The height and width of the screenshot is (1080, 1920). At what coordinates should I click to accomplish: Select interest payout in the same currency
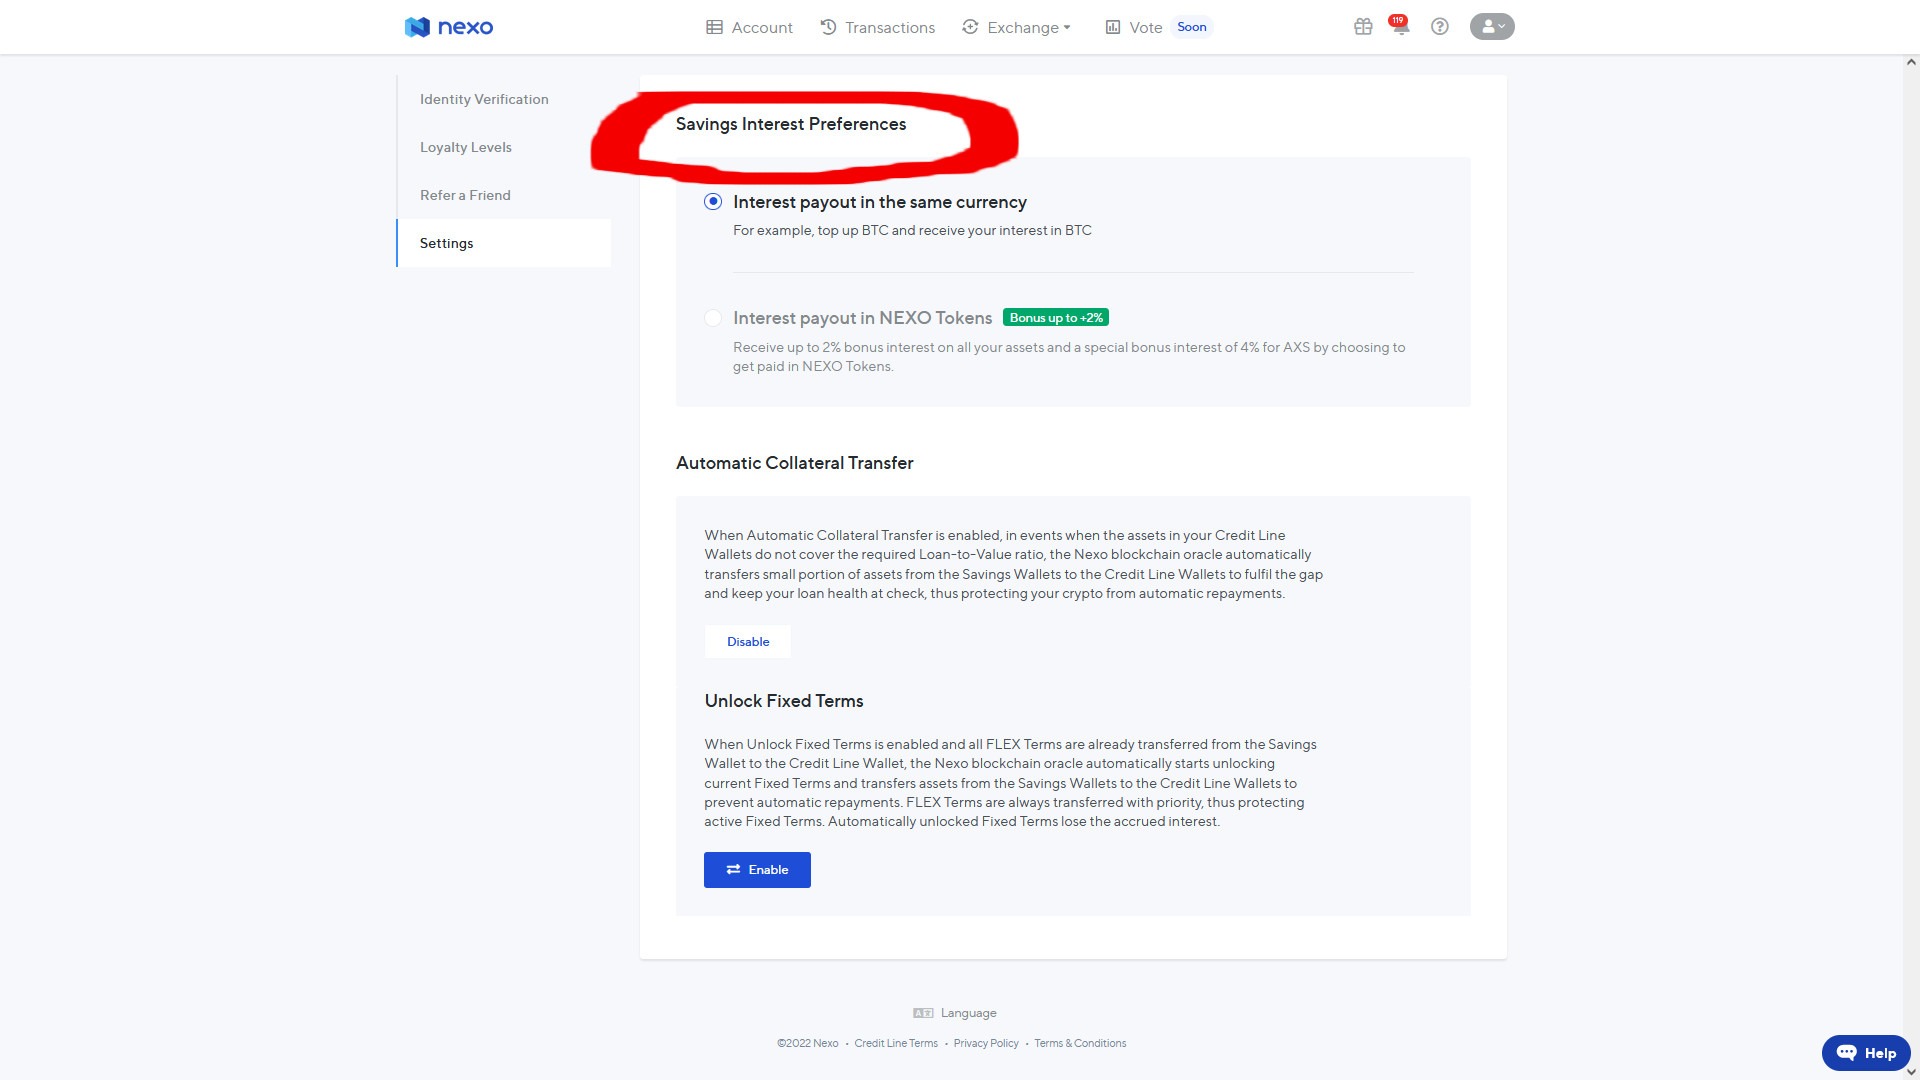pos(713,202)
